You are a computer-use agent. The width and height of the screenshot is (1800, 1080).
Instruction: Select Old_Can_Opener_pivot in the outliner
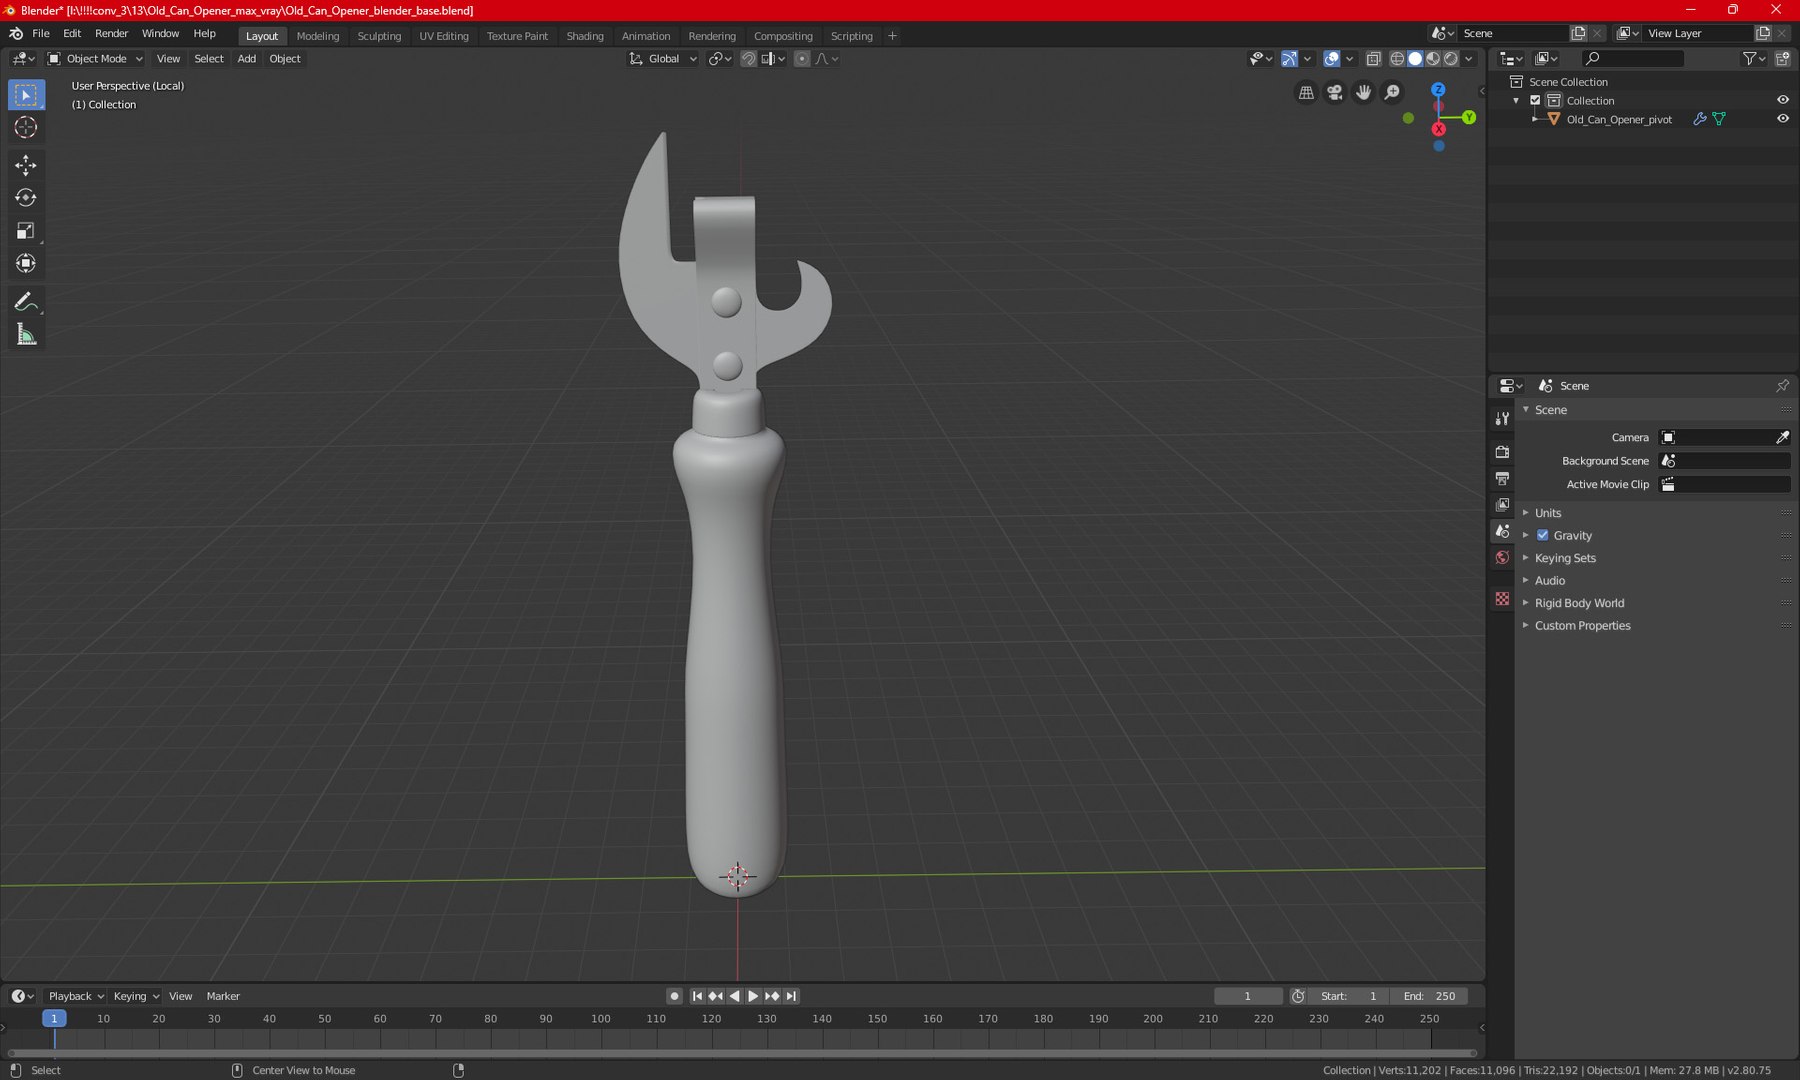pyautogui.click(x=1618, y=119)
